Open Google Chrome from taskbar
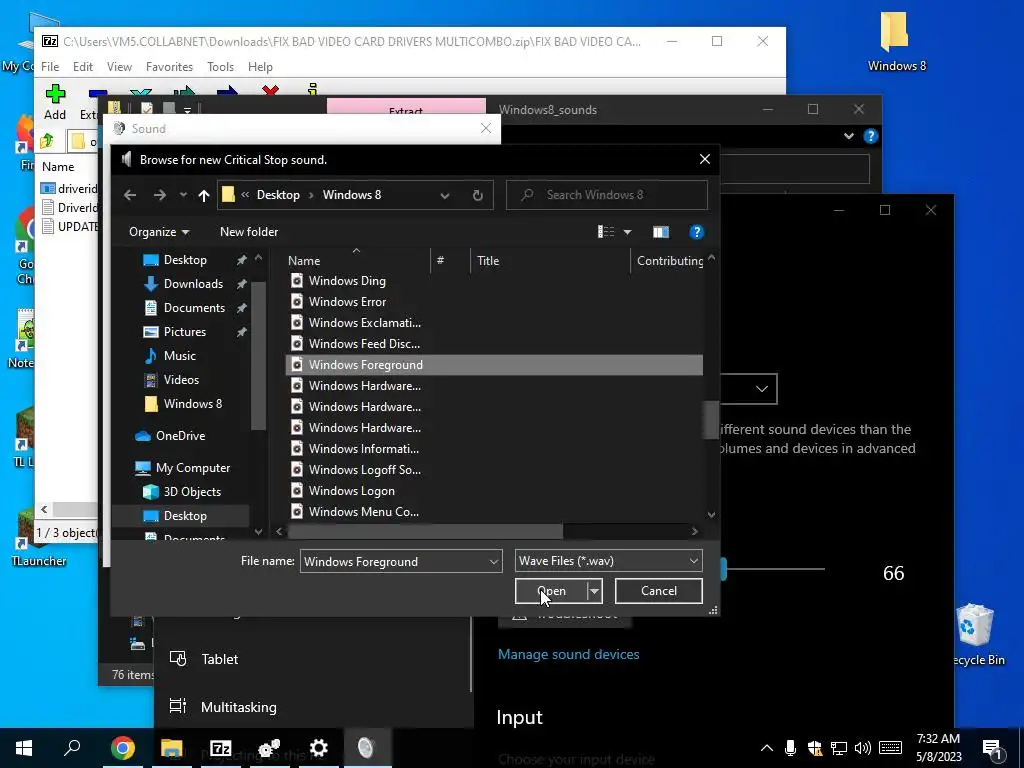Viewport: 1024px width, 768px height. point(122,748)
